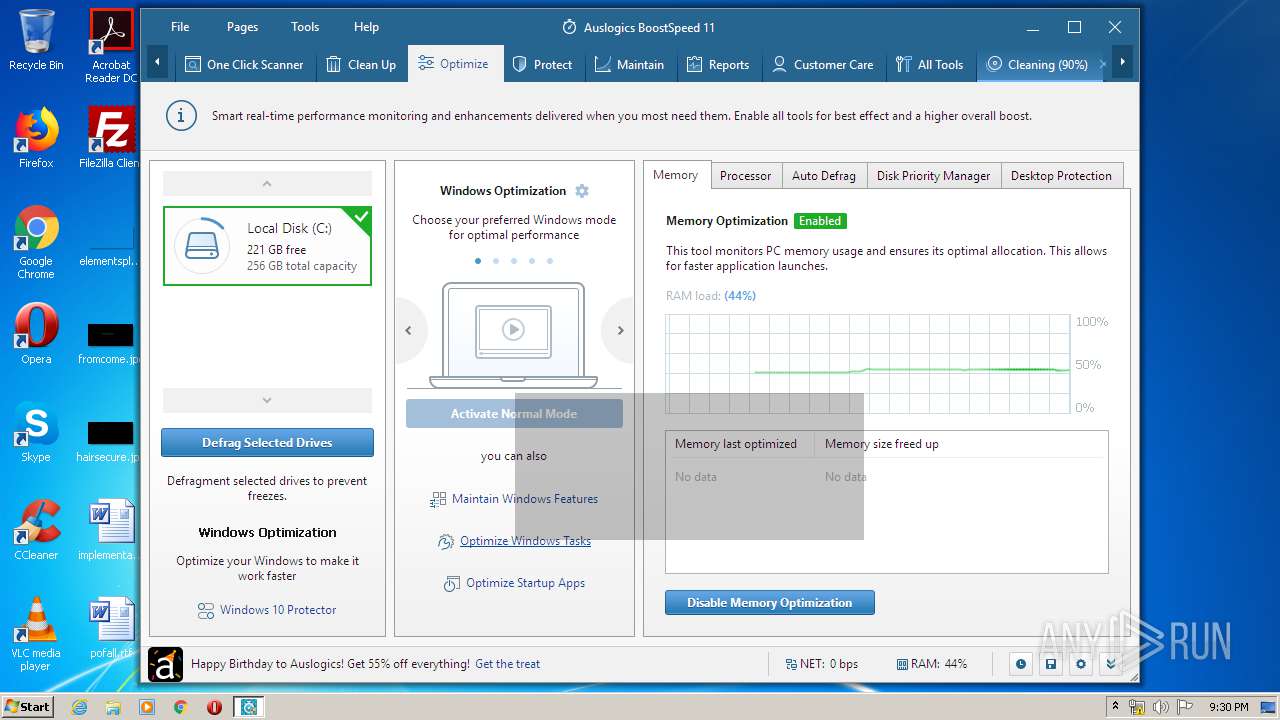Click the save disk icon in status bar
This screenshot has height=720, width=1280.
click(1051, 664)
